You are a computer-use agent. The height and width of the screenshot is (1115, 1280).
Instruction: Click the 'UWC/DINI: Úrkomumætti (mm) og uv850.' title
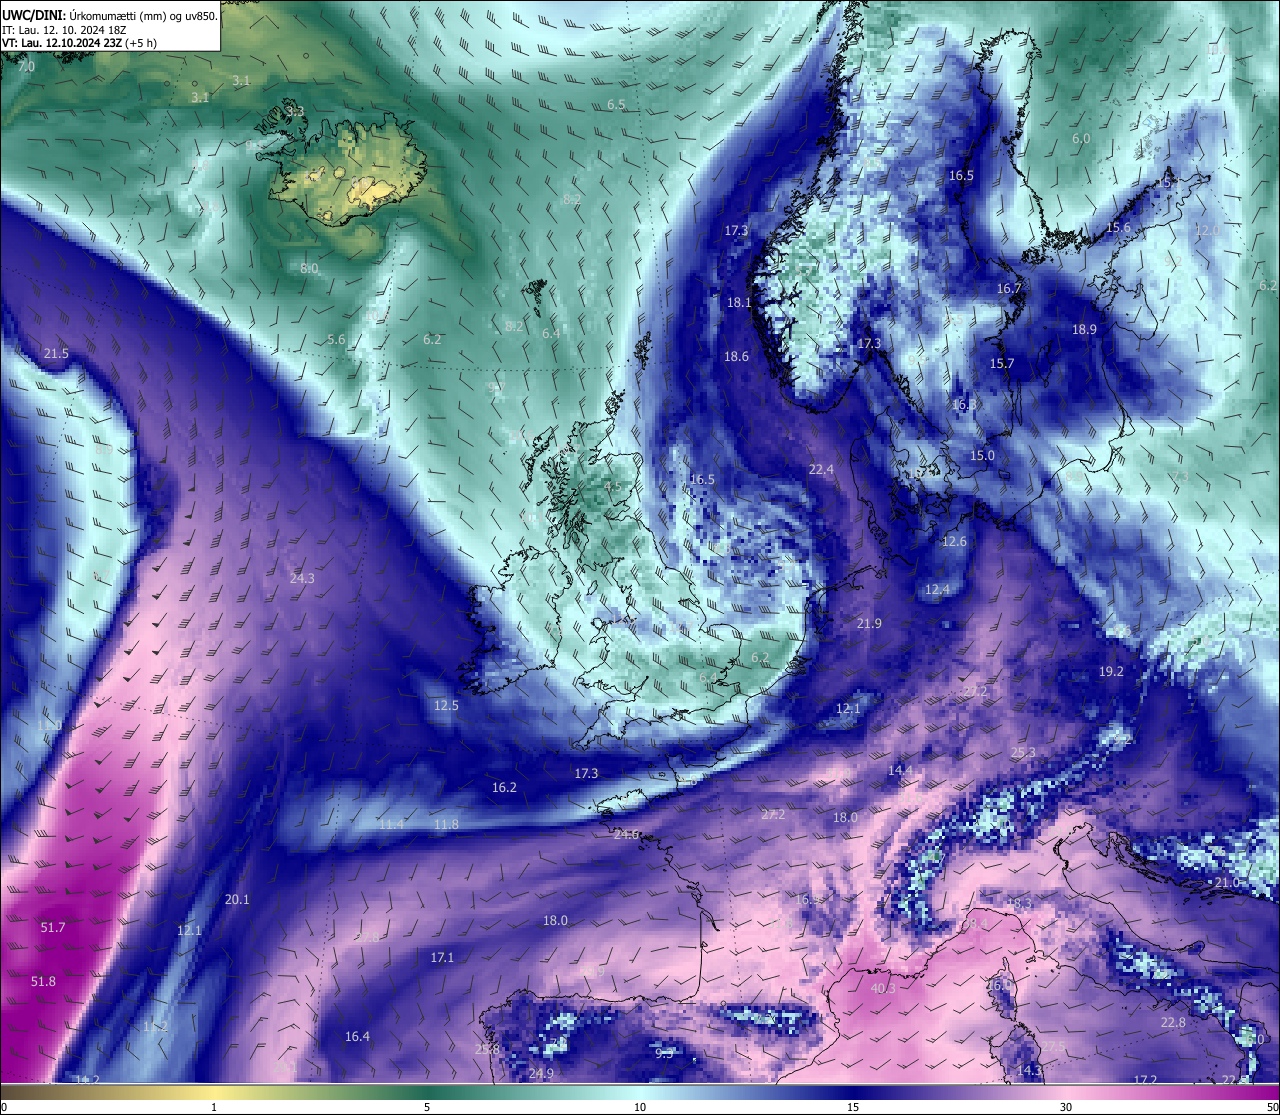[x=108, y=15]
